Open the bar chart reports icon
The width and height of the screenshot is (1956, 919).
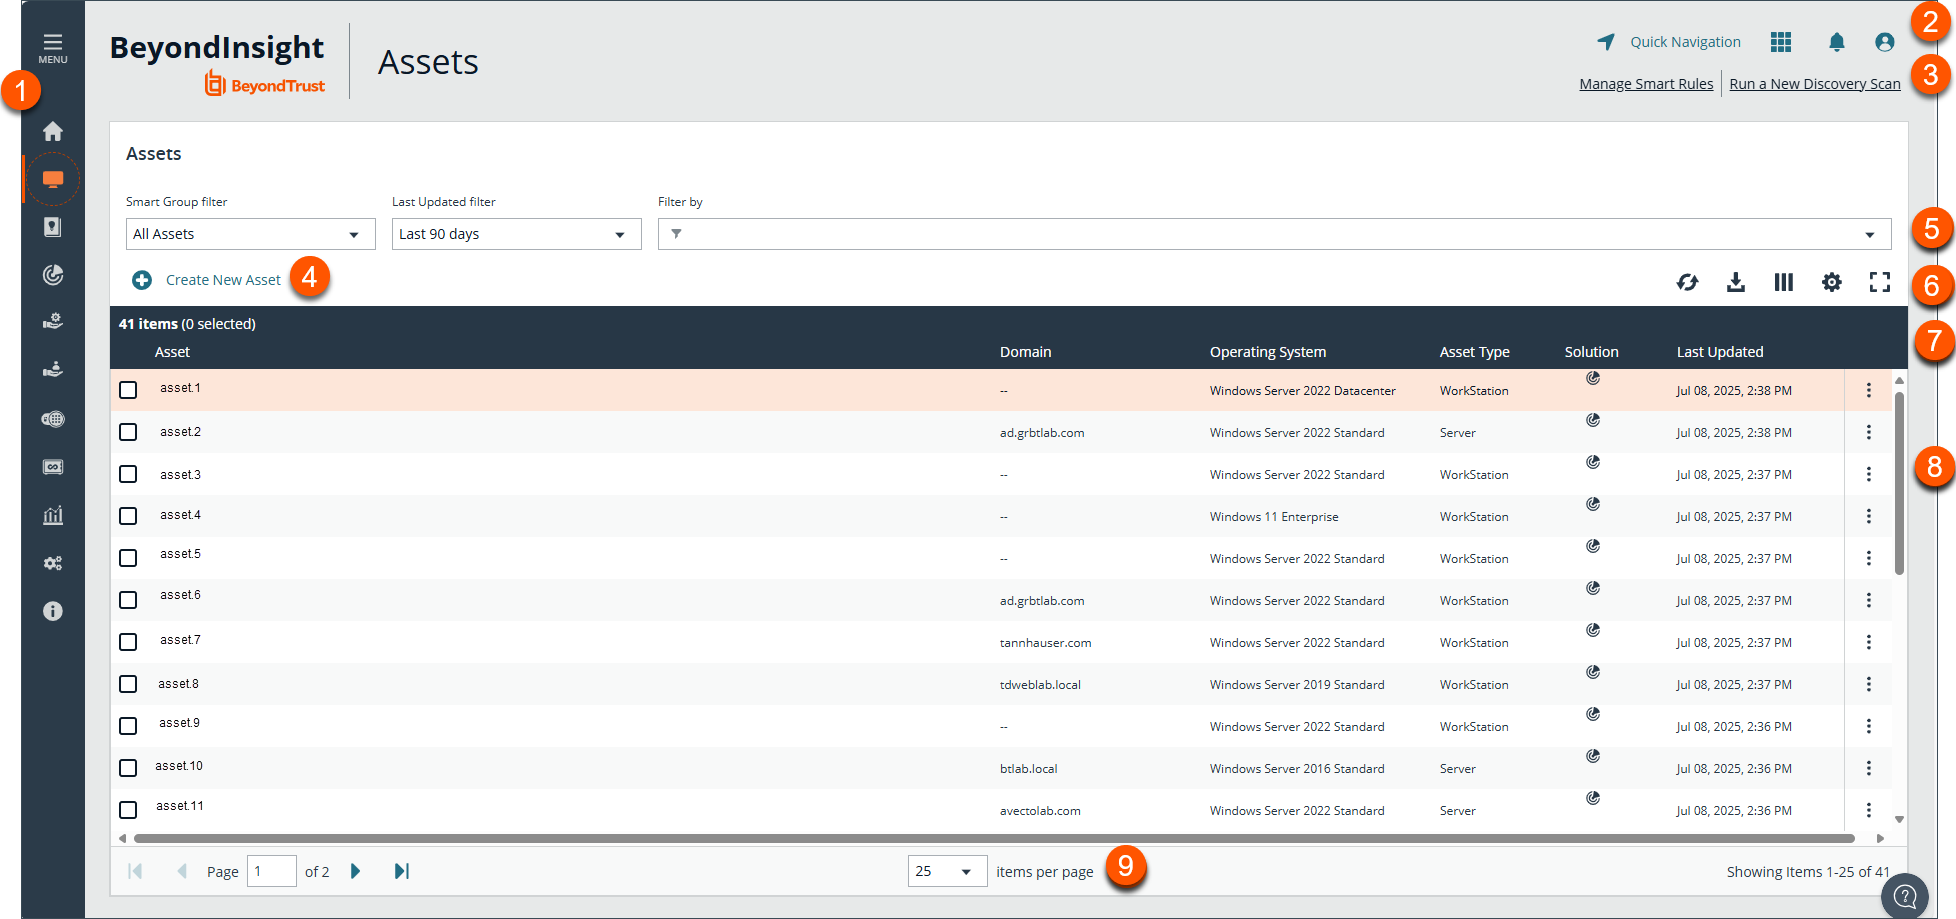click(53, 515)
